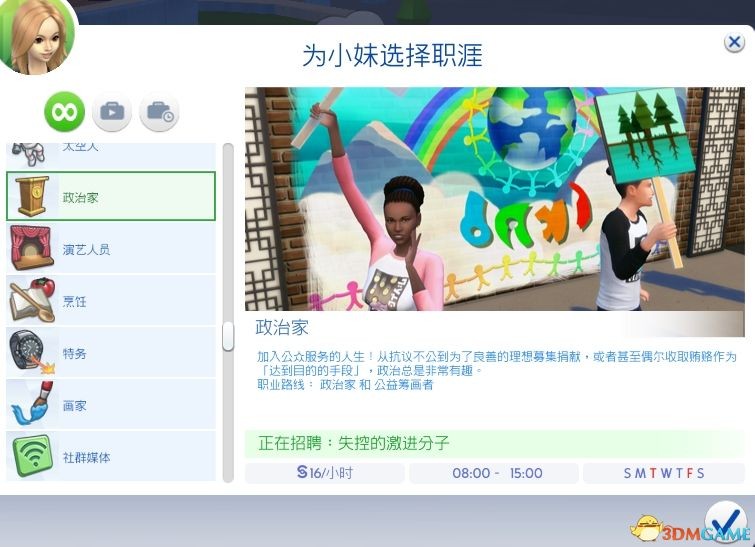This screenshot has height=547, width=755.
Task: Pick the spy watch icon for 特务
Action: pos(31,352)
